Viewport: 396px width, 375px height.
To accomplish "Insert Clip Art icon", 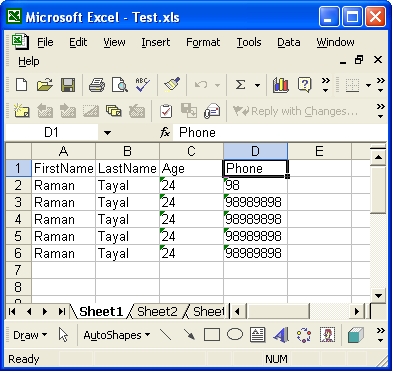I will tap(327, 335).
